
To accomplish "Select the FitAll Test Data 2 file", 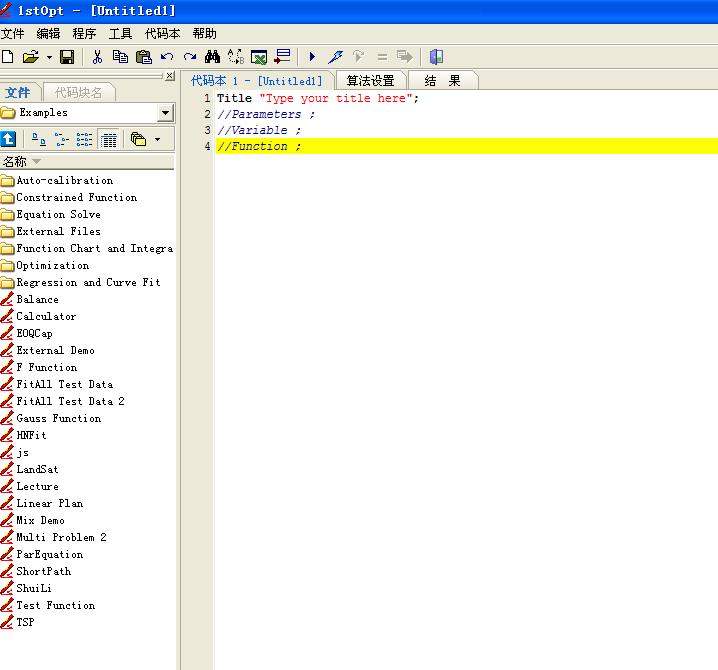I will [x=63, y=401].
